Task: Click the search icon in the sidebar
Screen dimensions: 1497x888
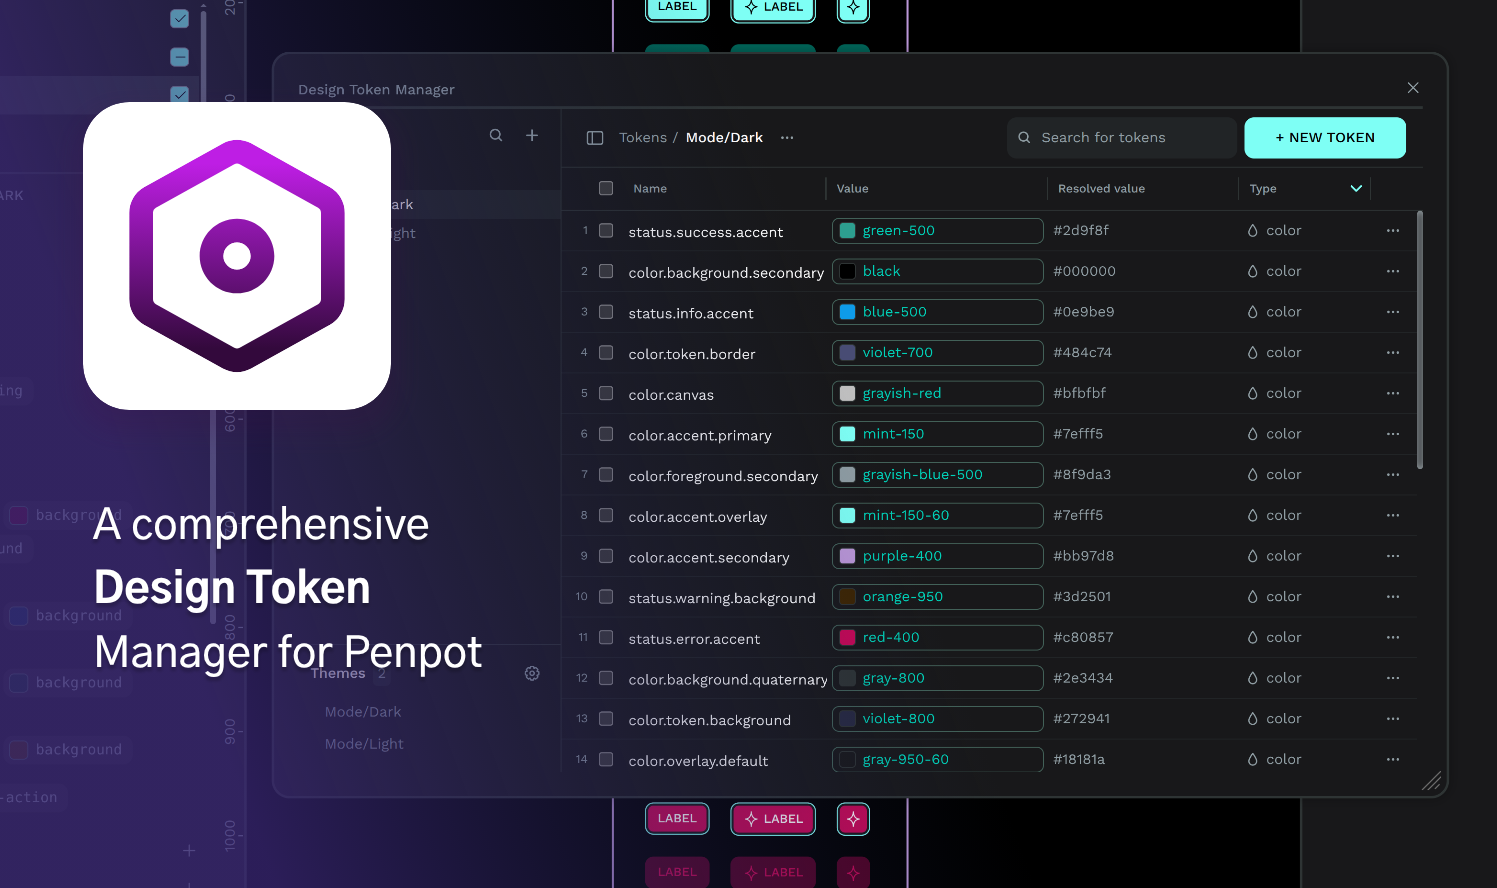Action: point(496,135)
